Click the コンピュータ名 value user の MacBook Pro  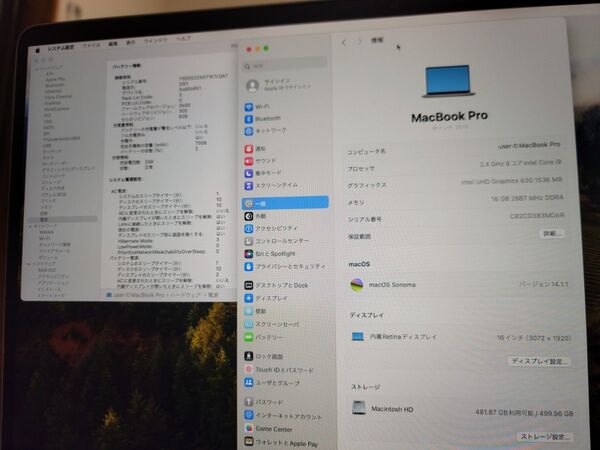click(x=529, y=145)
